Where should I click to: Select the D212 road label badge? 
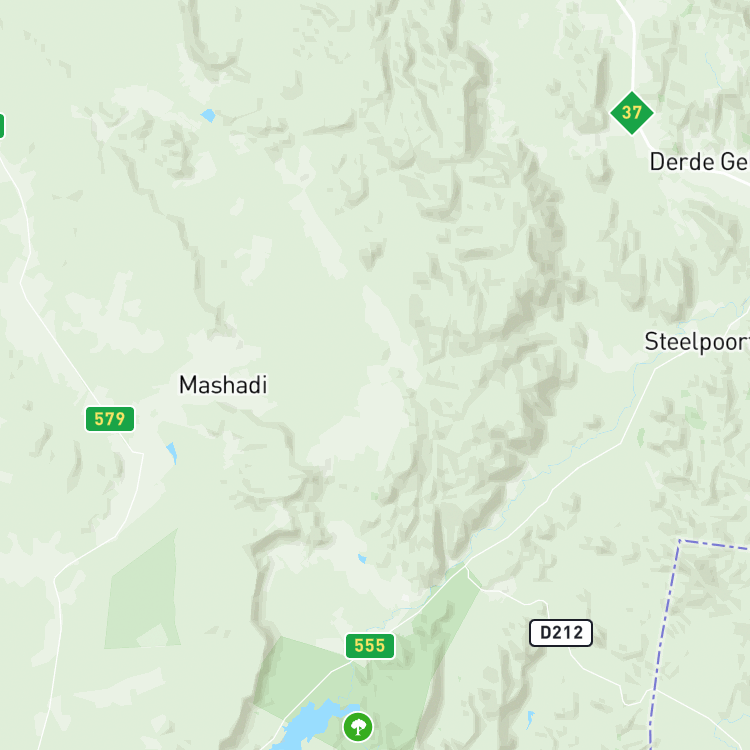pos(561,633)
